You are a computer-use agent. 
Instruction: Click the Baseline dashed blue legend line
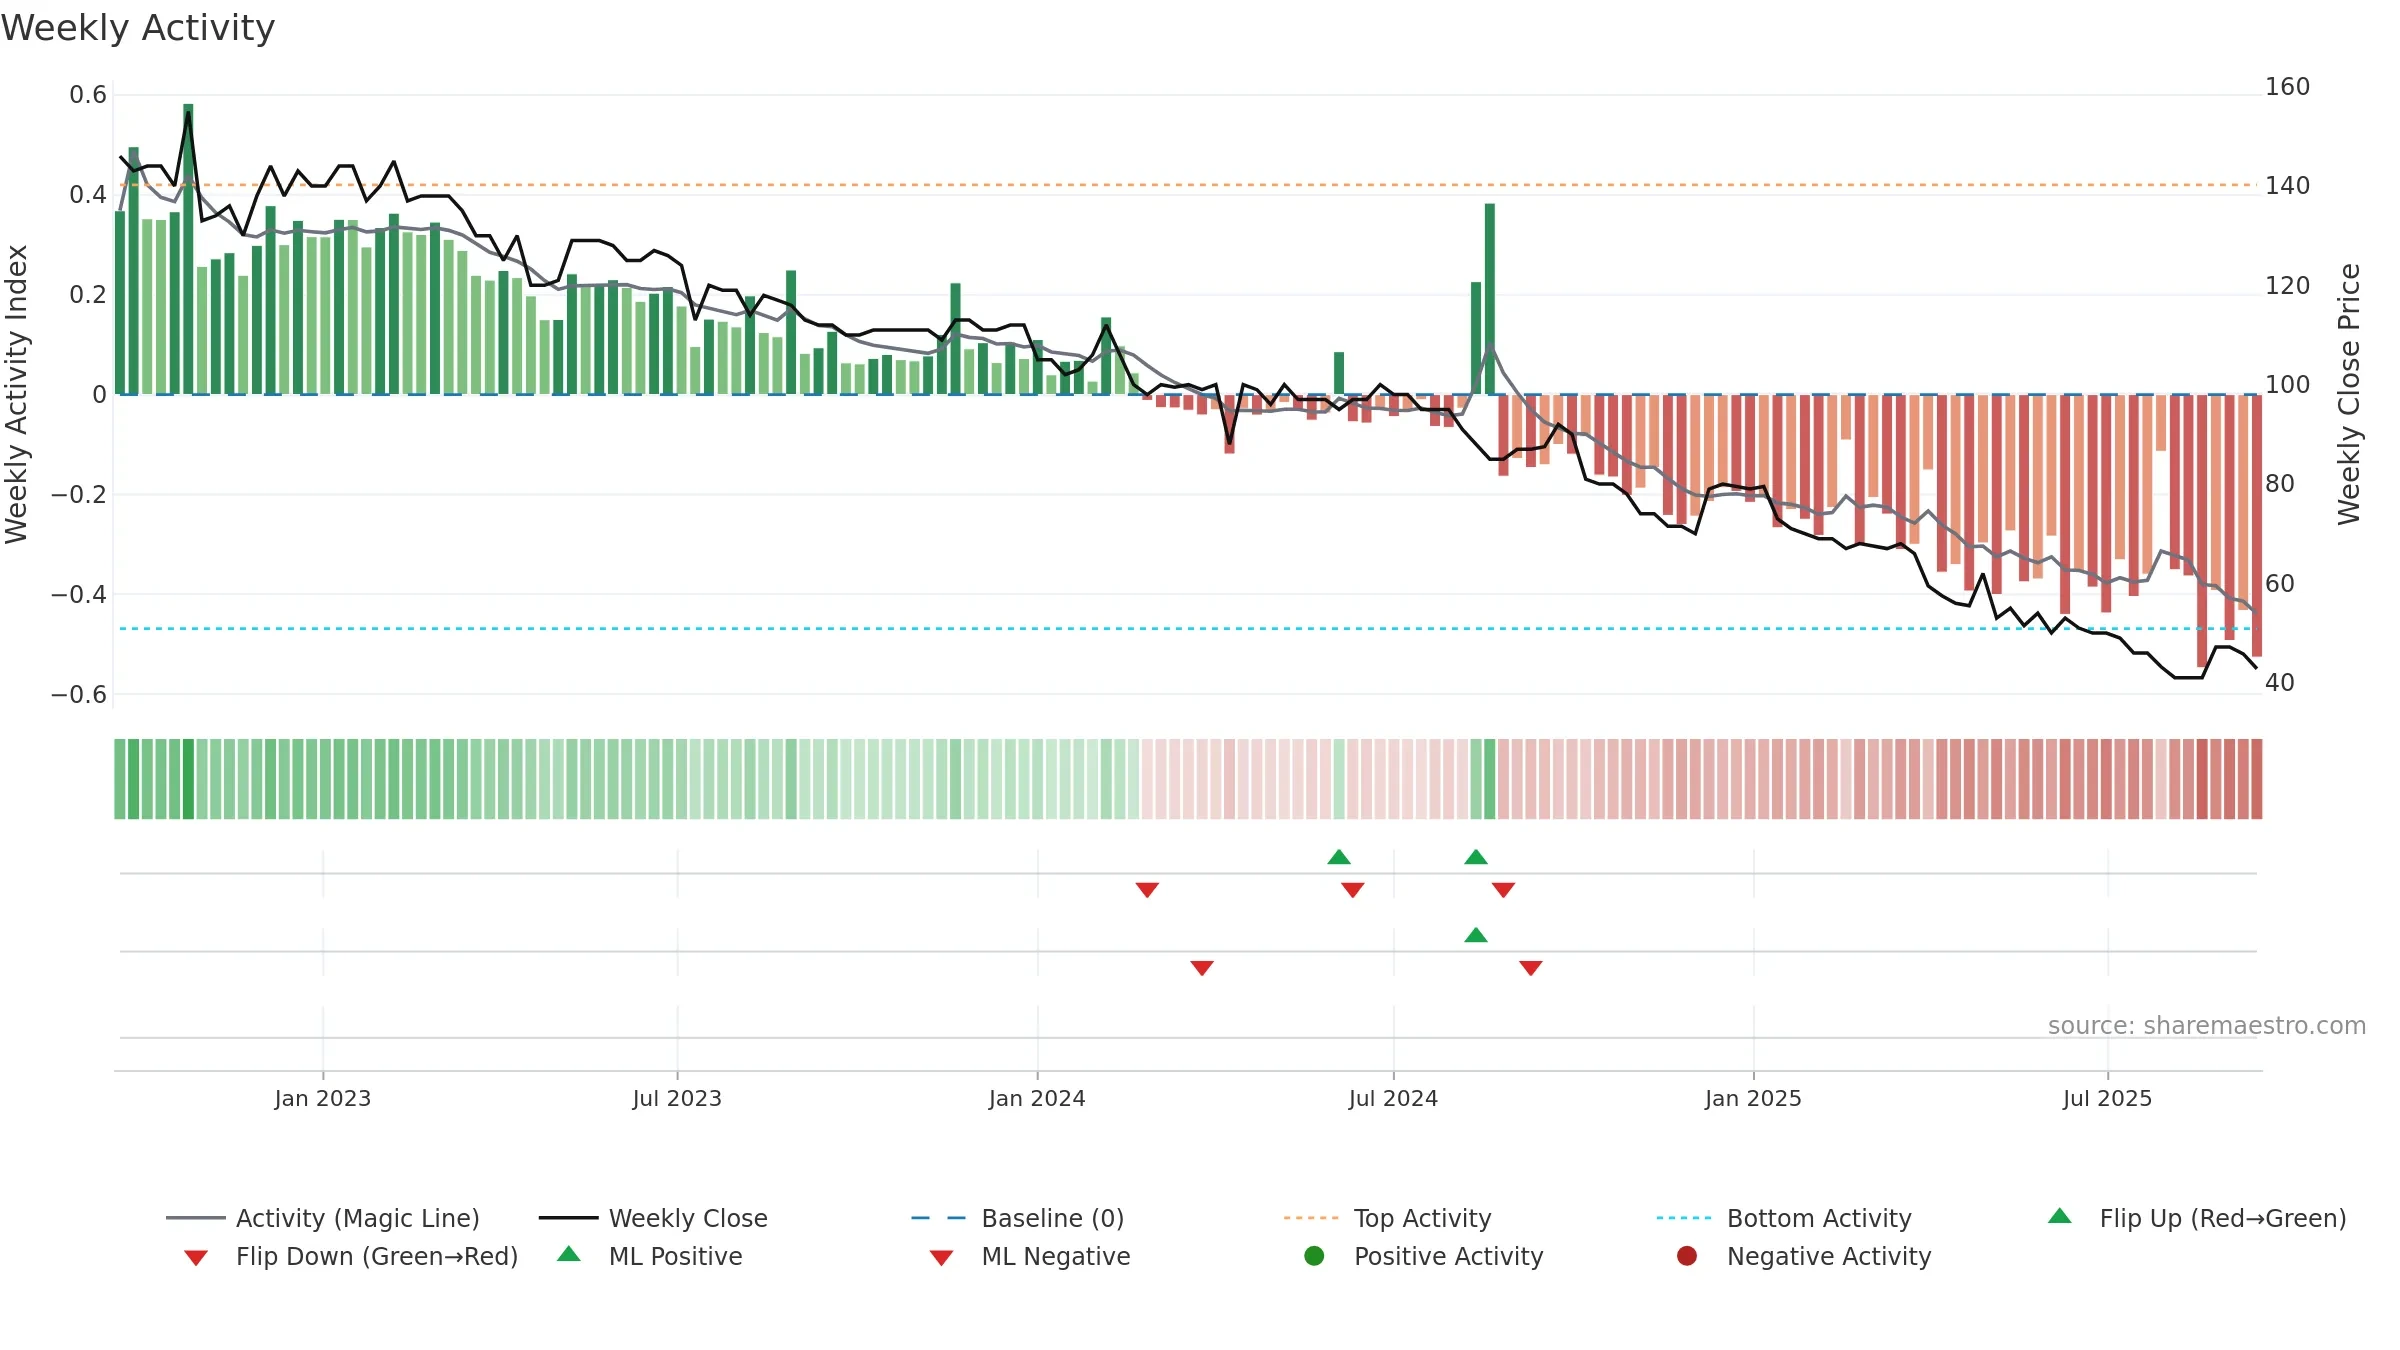(x=939, y=1218)
